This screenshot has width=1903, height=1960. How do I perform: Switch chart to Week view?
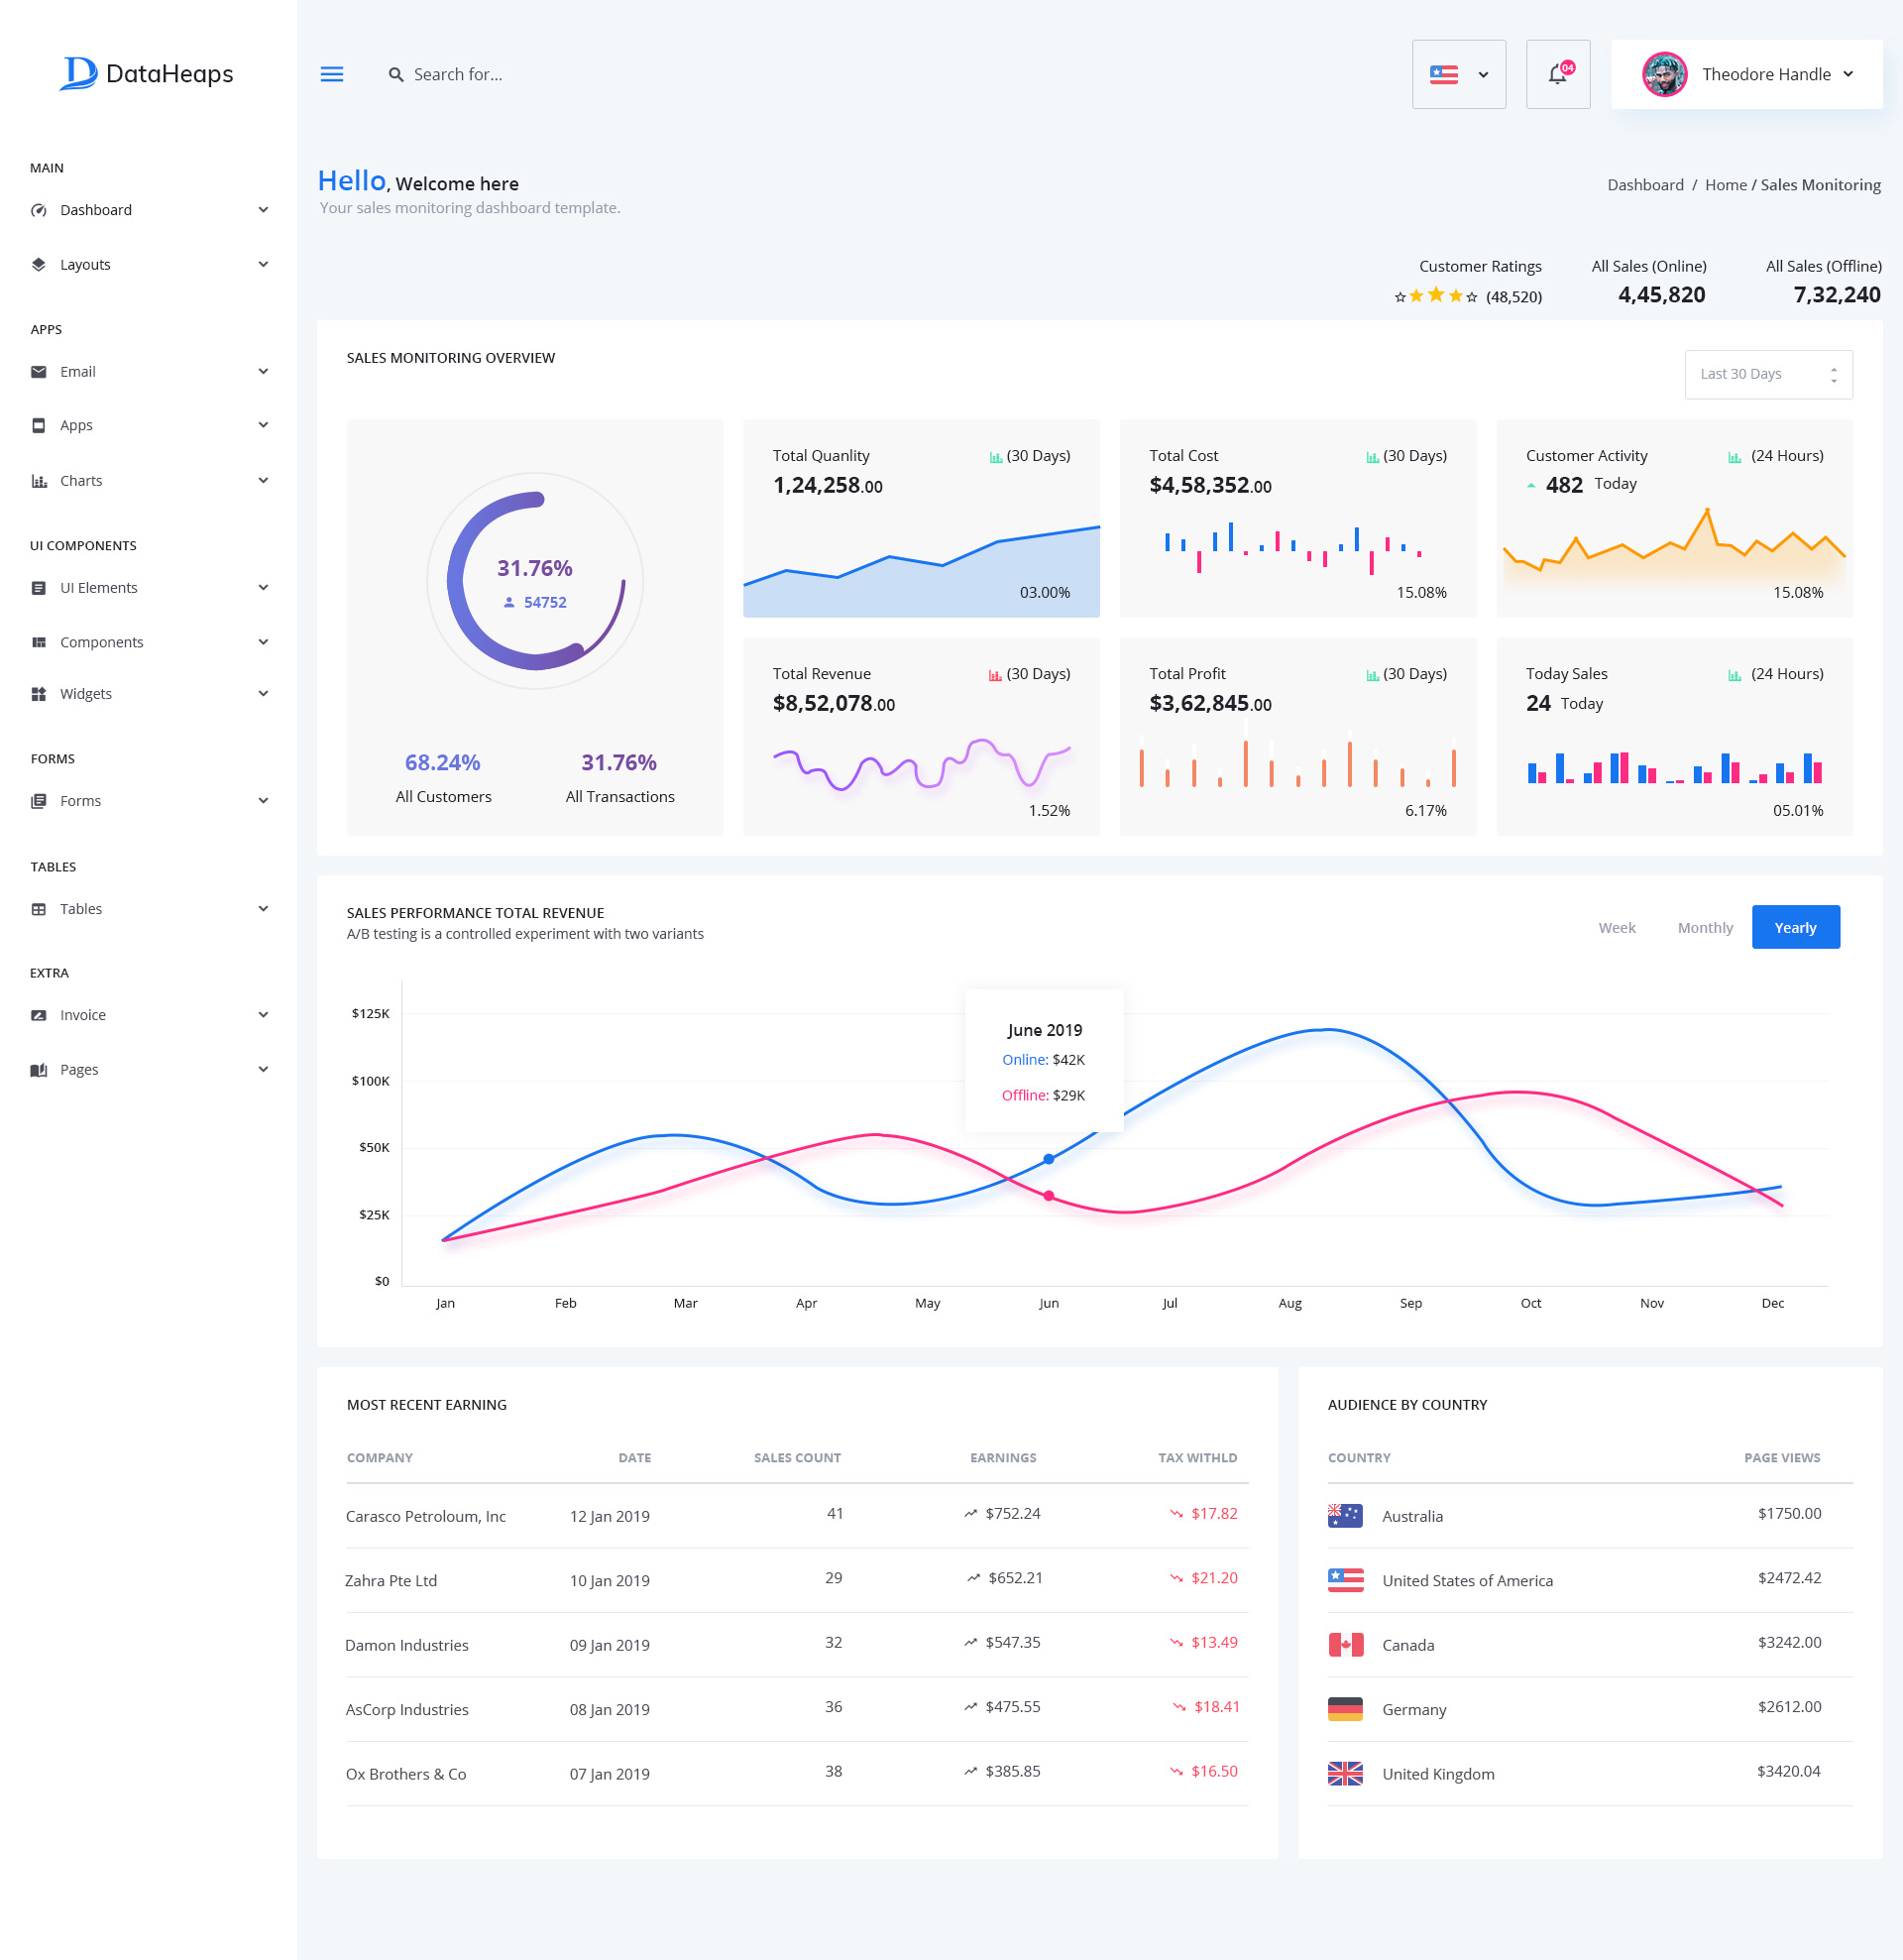pos(1616,927)
